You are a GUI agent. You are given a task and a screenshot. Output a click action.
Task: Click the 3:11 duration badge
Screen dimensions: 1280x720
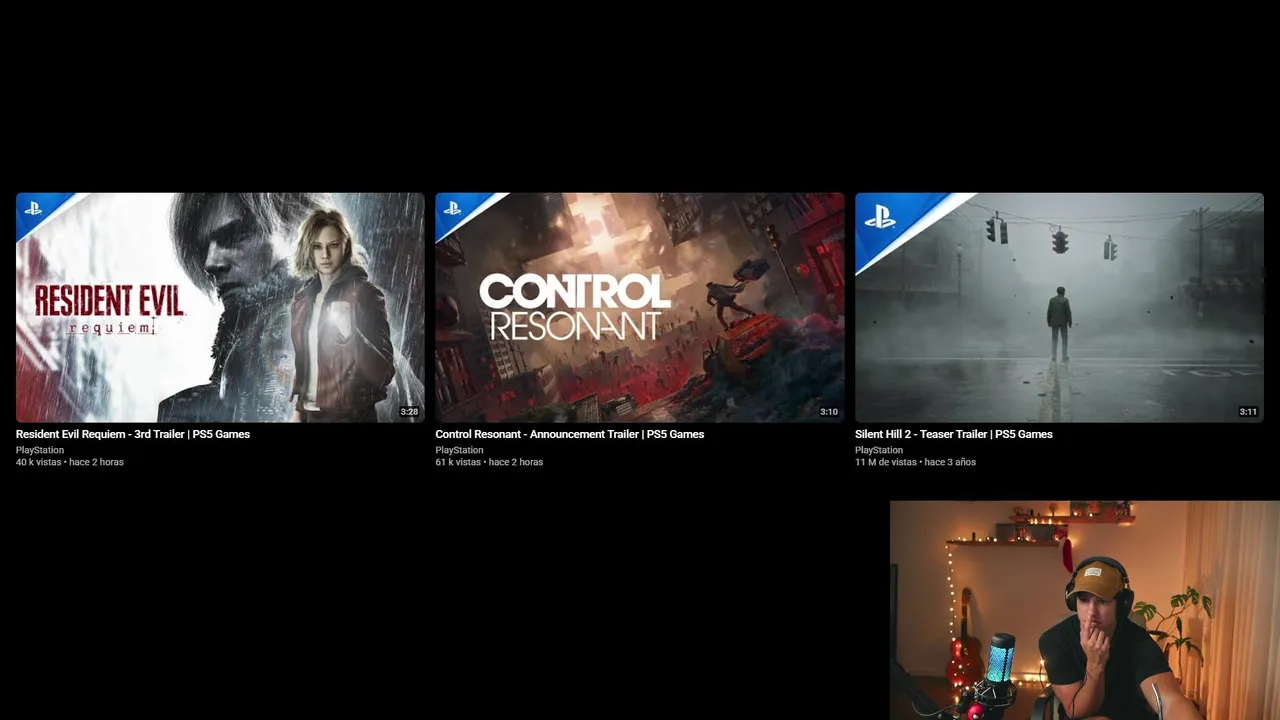tap(1248, 412)
